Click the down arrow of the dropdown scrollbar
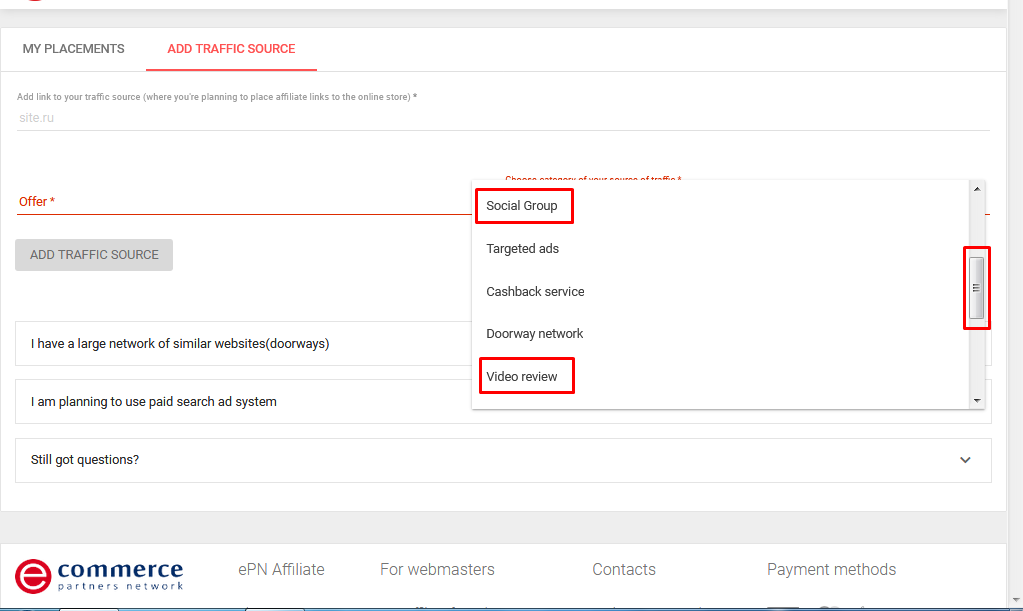Screen dimensions: 1023x611 [x=976, y=400]
